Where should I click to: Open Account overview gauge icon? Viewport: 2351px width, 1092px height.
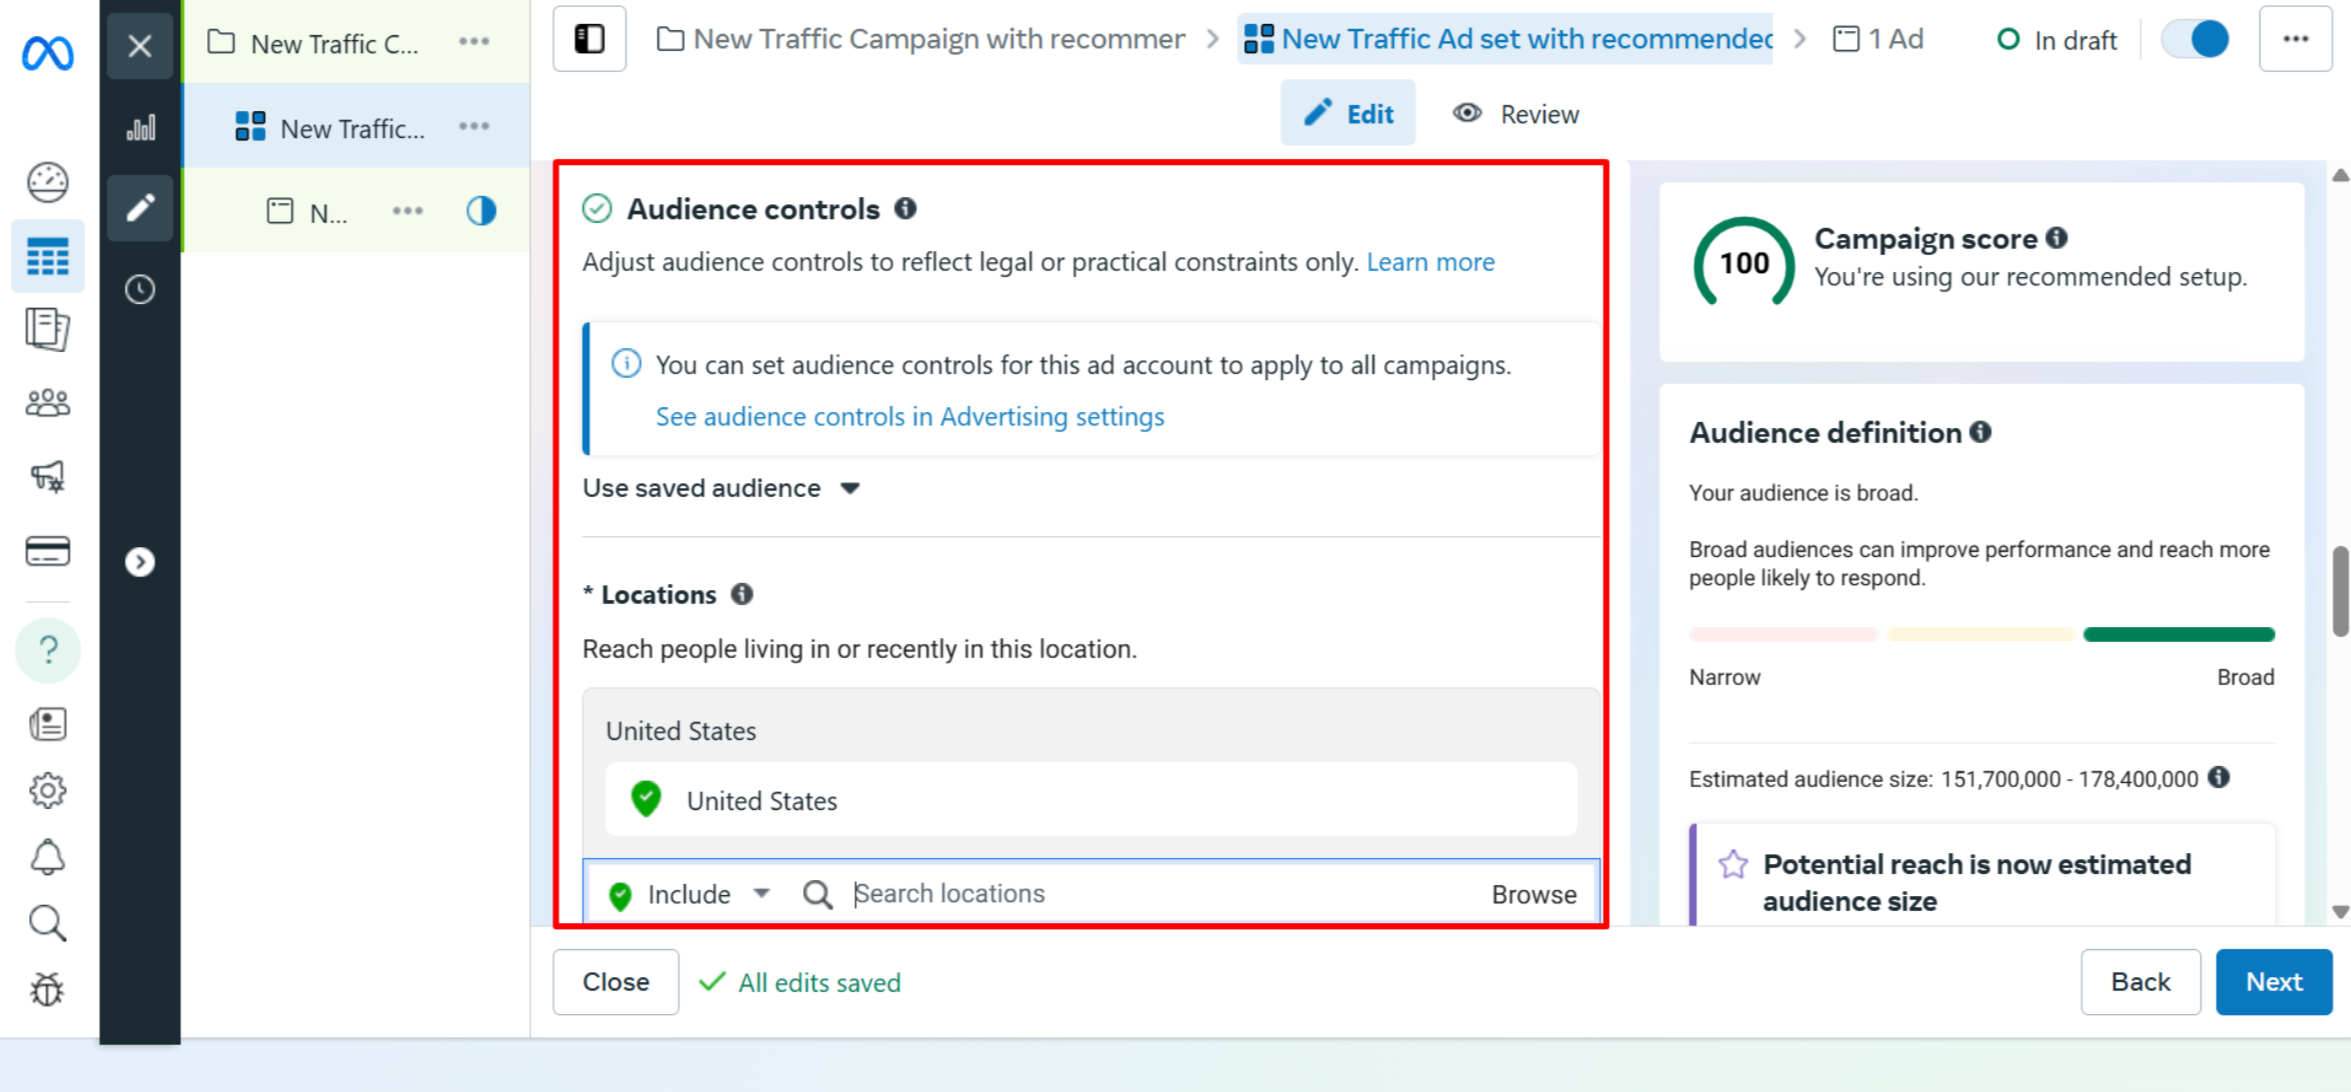pyautogui.click(x=47, y=182)
